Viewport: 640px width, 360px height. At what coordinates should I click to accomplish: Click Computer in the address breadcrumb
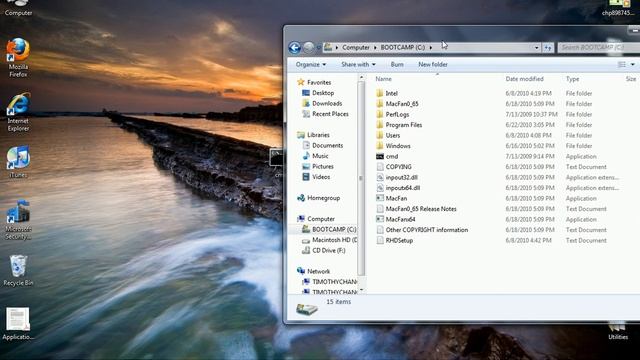point(356,48)
